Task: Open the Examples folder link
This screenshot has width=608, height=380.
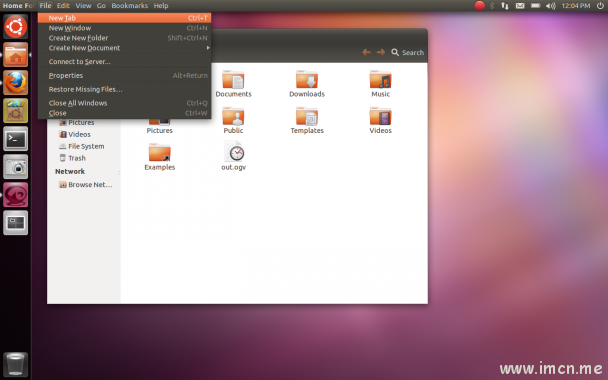Action: pyautogui.click(x=159, y=157)
